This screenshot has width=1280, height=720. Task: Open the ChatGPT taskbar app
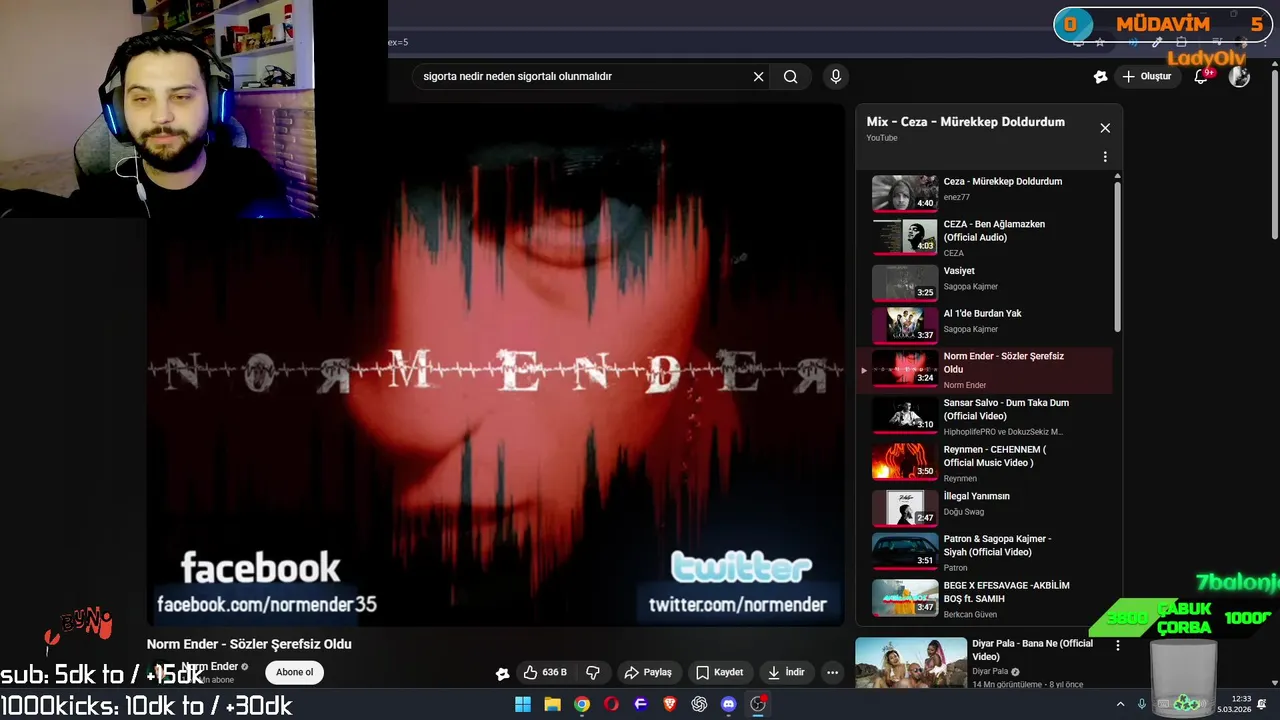pos(699,704)
